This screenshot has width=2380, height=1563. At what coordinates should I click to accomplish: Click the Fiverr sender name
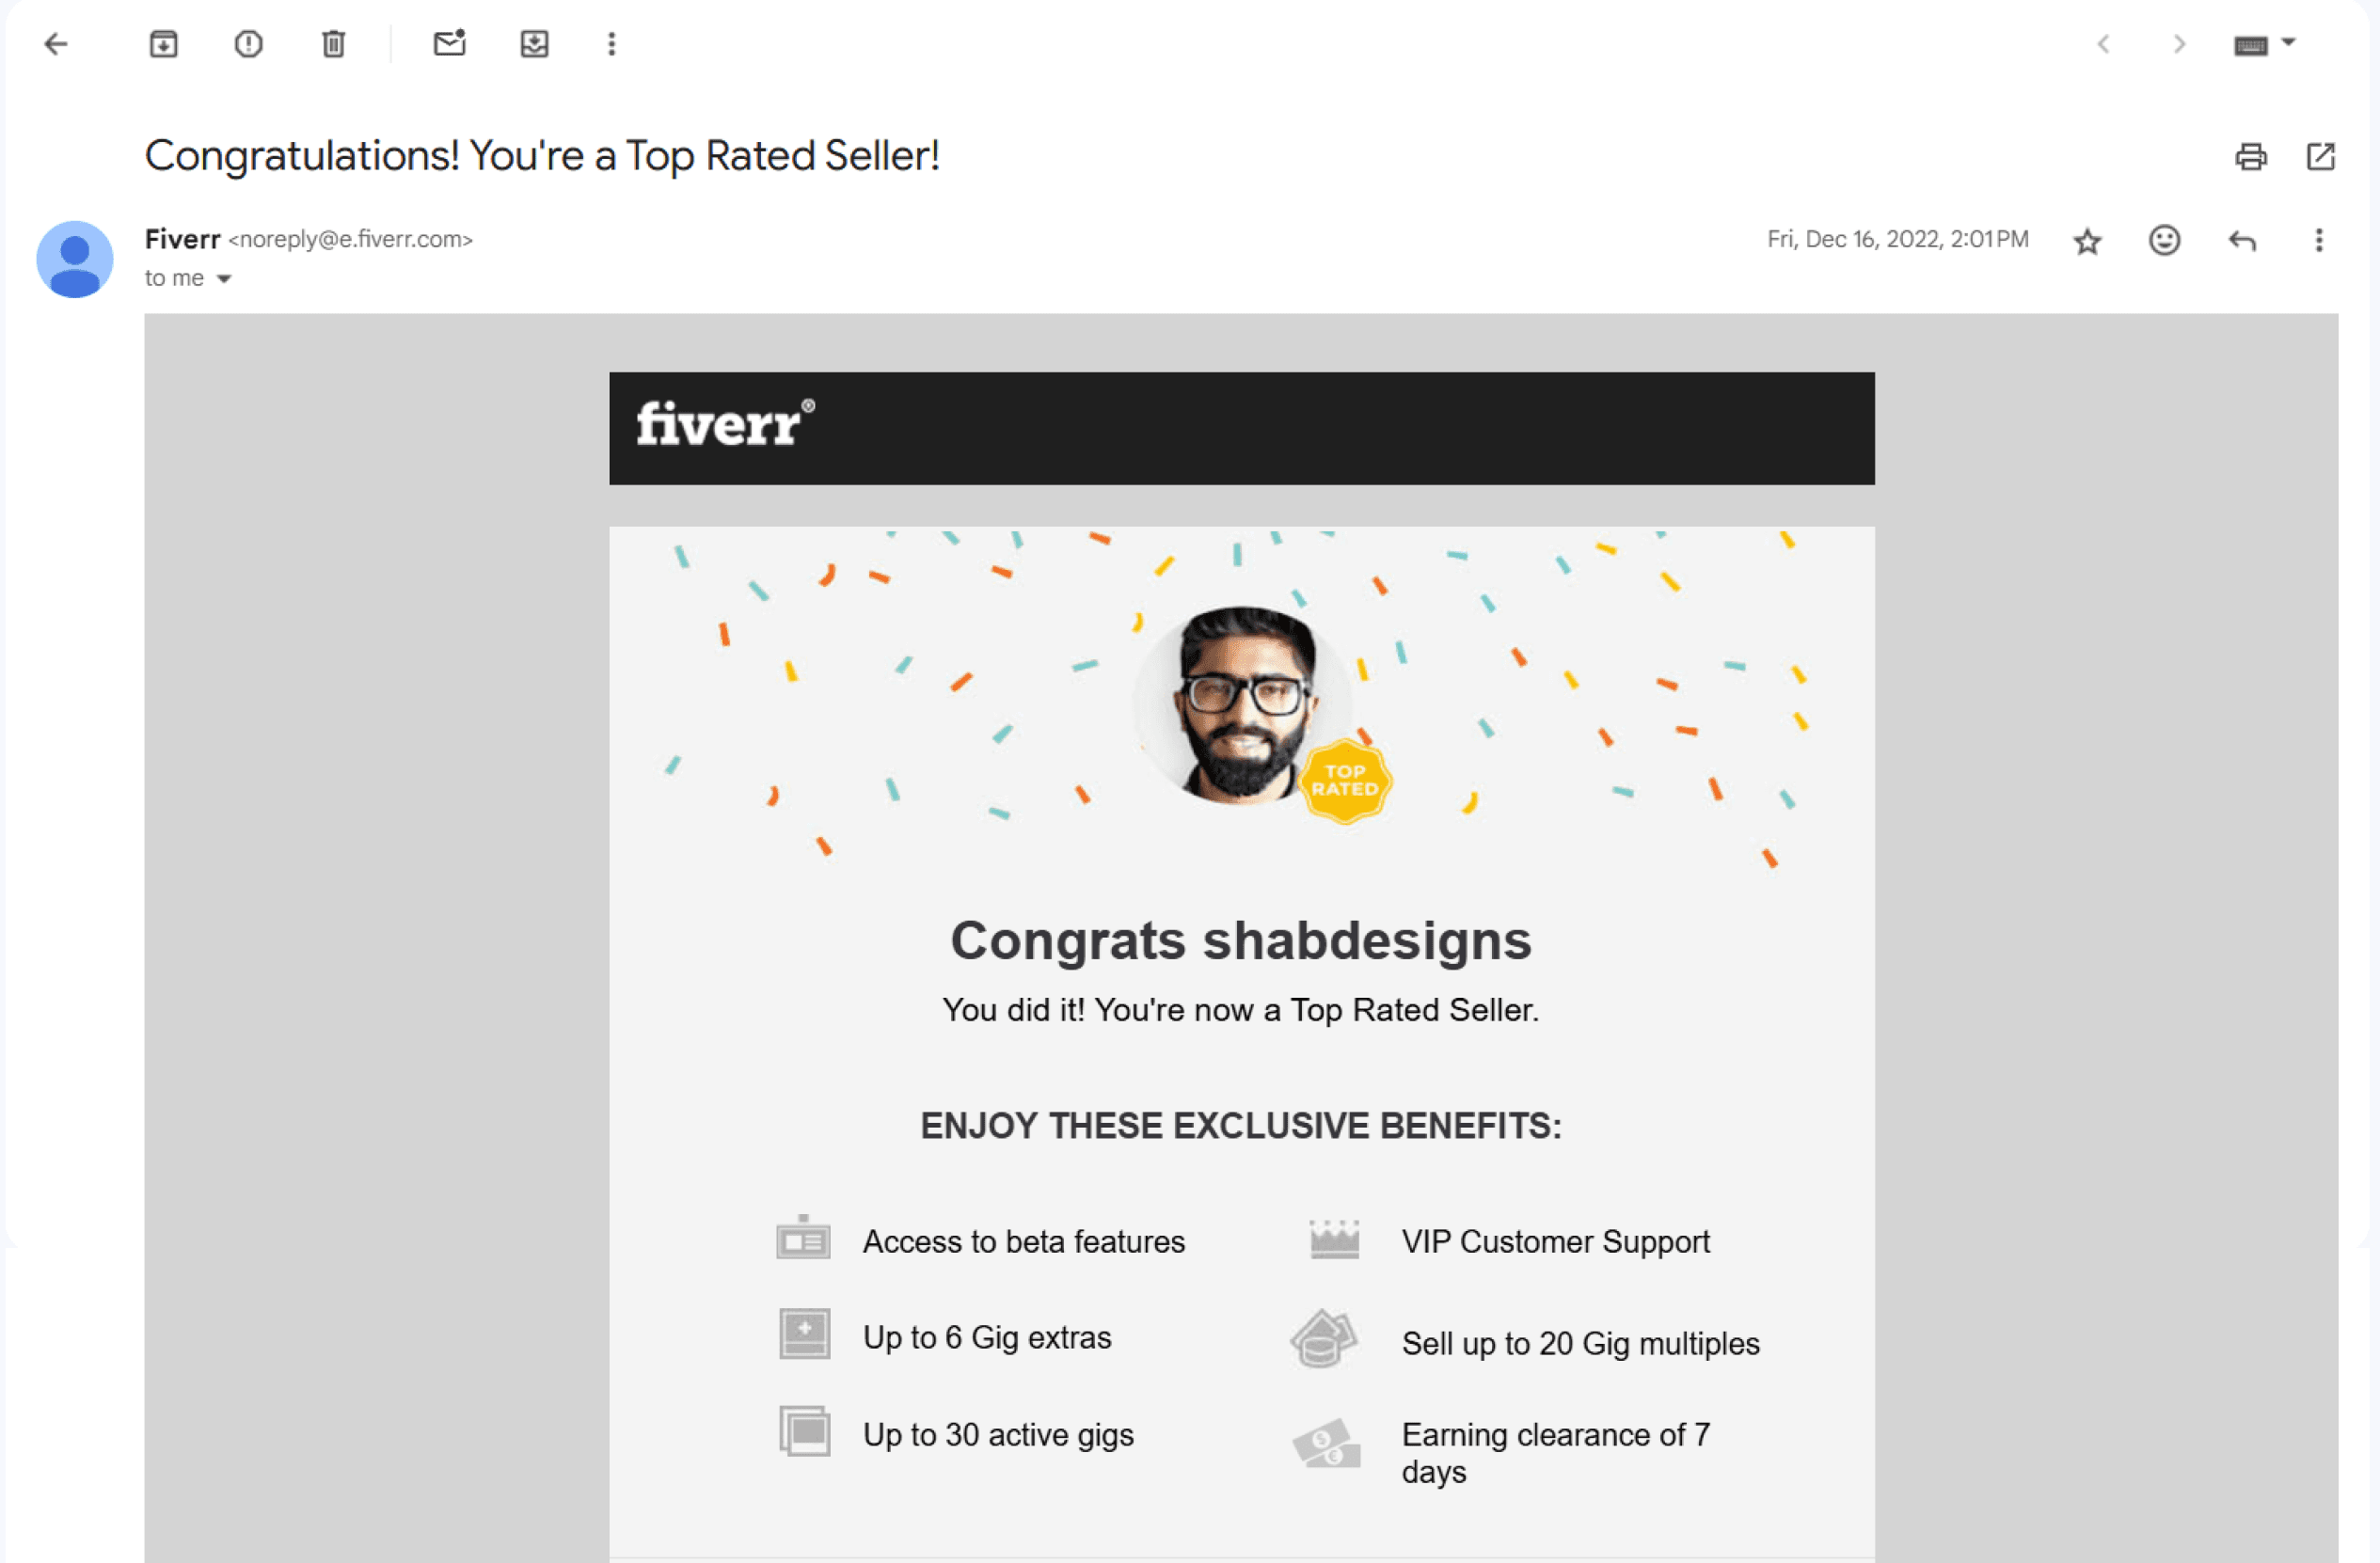click(x=182, y=239)
